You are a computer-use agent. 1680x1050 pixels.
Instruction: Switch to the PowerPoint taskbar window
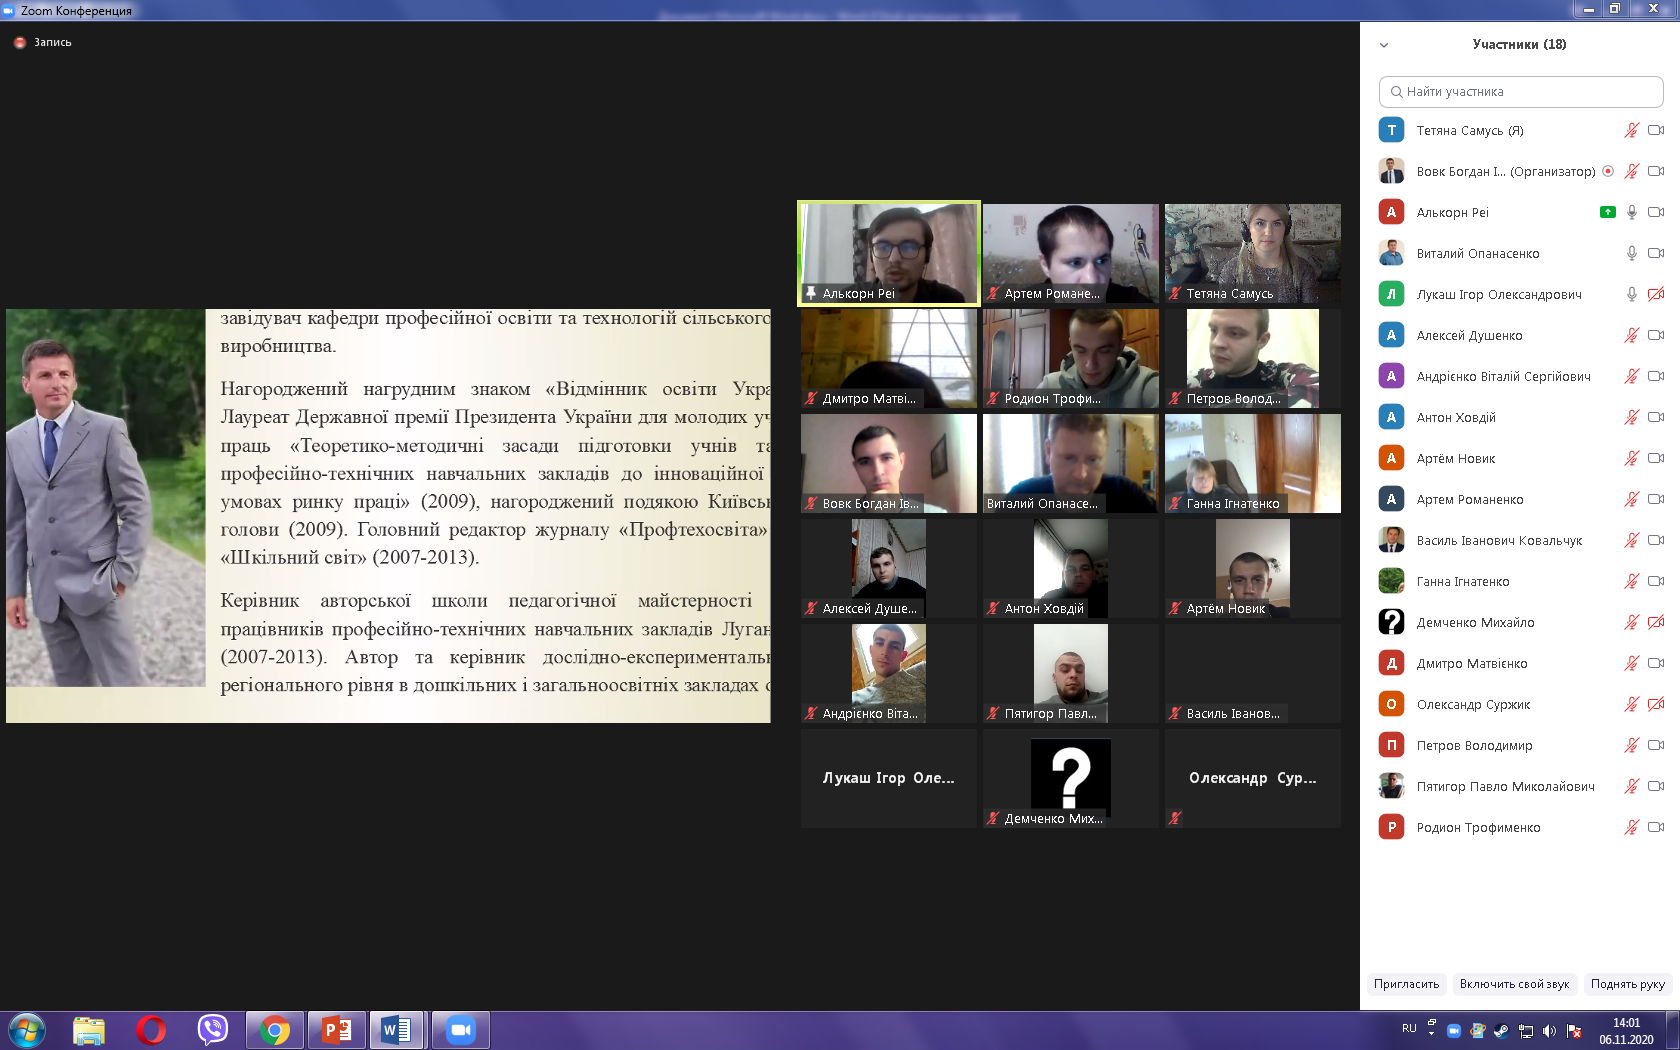(x=337, y=1029)
